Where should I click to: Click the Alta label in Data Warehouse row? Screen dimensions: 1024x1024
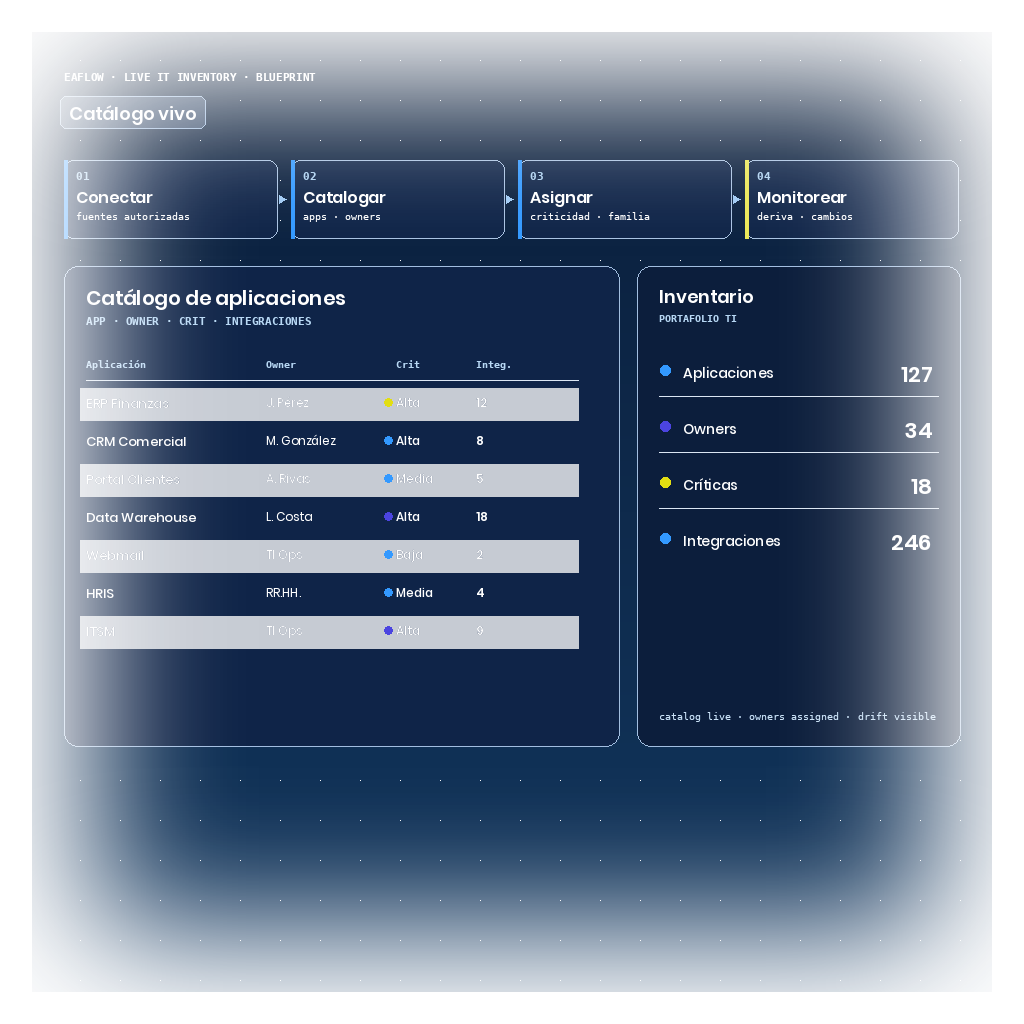[x=408, y=517]
